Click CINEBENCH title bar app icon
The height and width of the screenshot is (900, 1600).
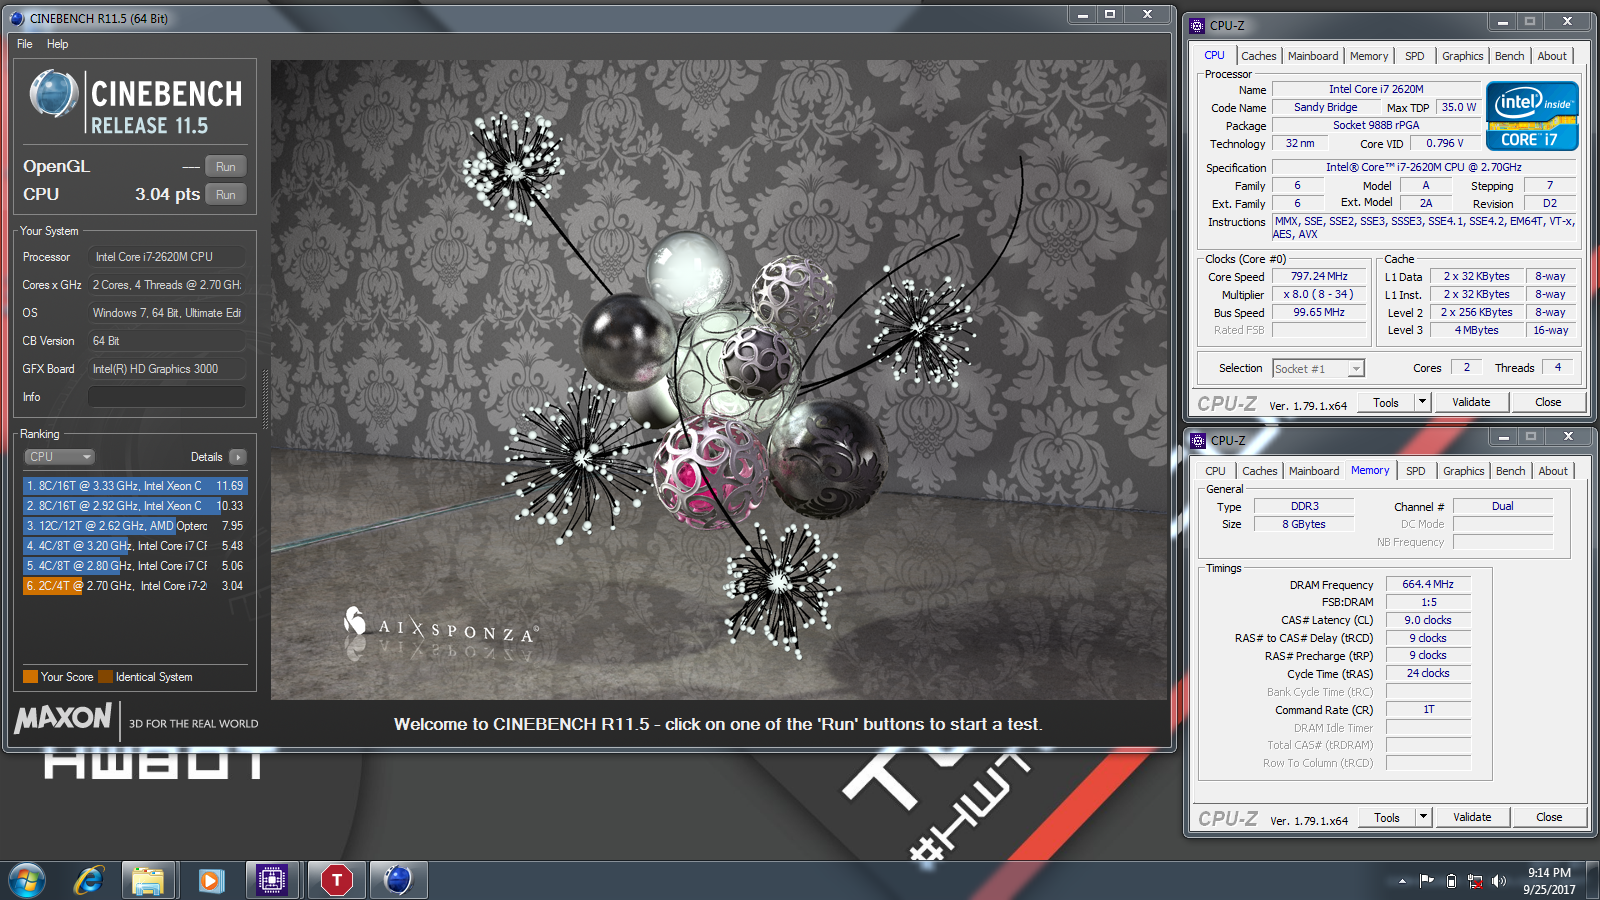[x=16, y=18]
